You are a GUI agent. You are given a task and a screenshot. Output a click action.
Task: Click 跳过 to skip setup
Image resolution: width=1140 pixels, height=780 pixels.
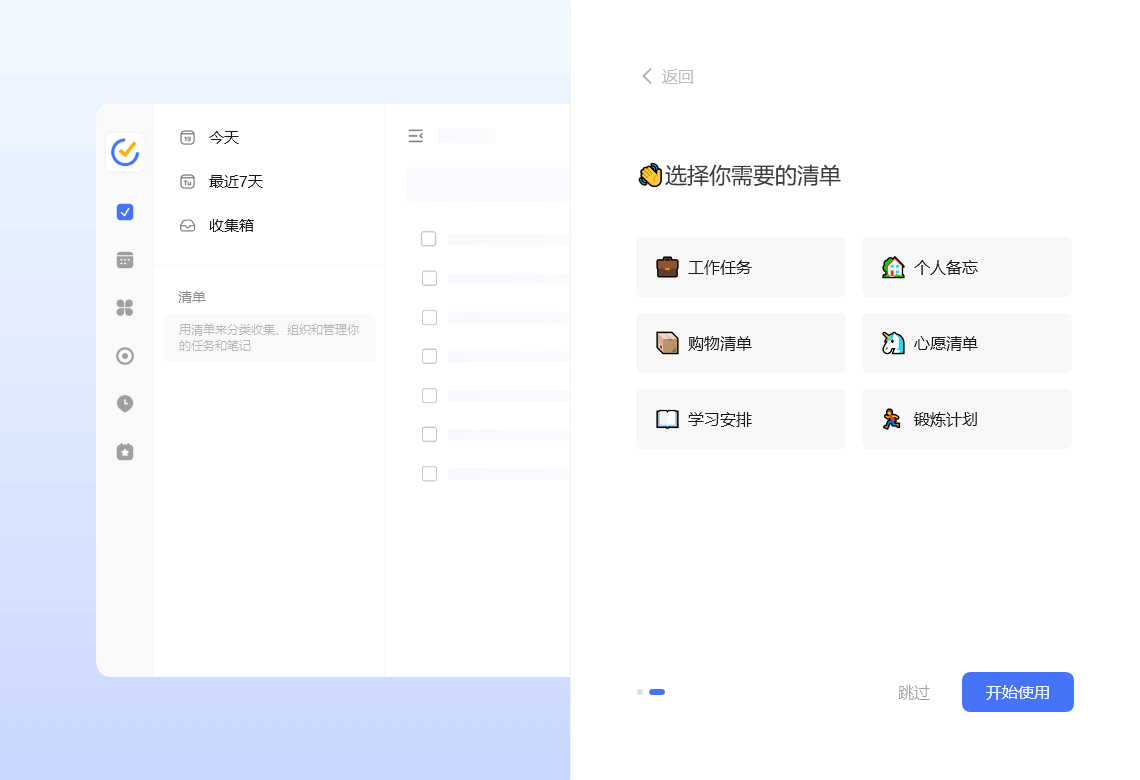coord(914,693)
